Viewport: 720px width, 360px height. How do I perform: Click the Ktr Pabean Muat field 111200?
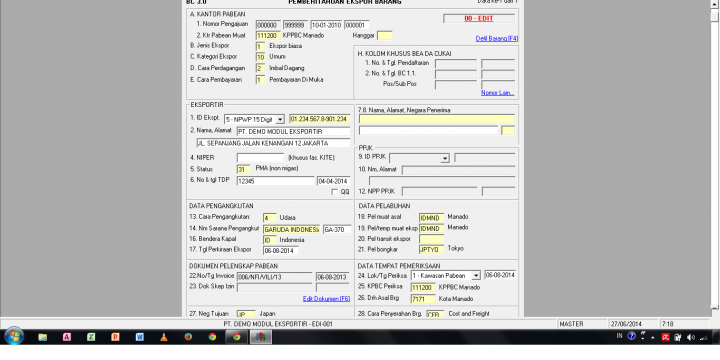click(268, 35)
